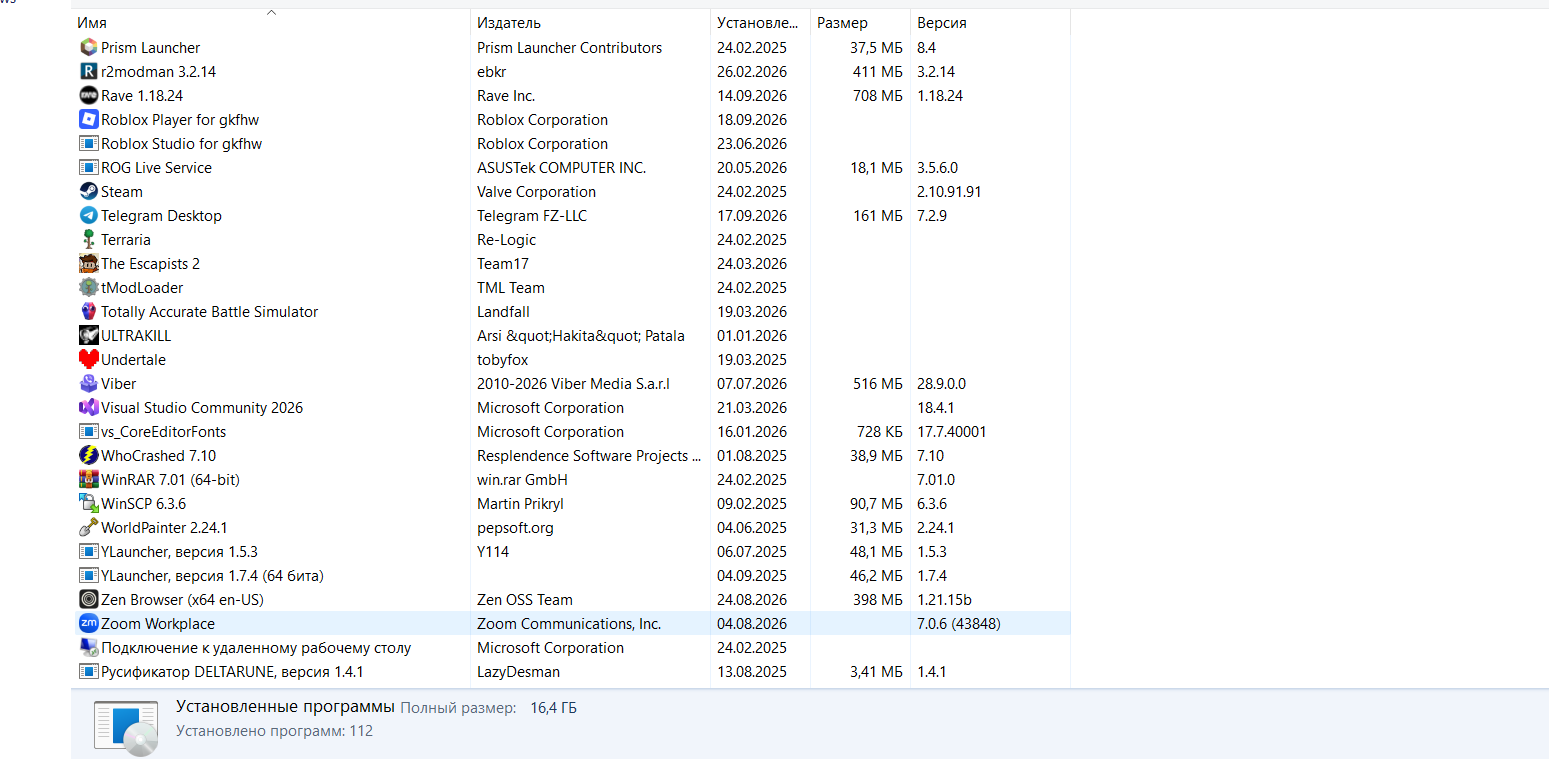
Task: Select the Roblox Player for gkfhw icon
Action: [88, 119]
